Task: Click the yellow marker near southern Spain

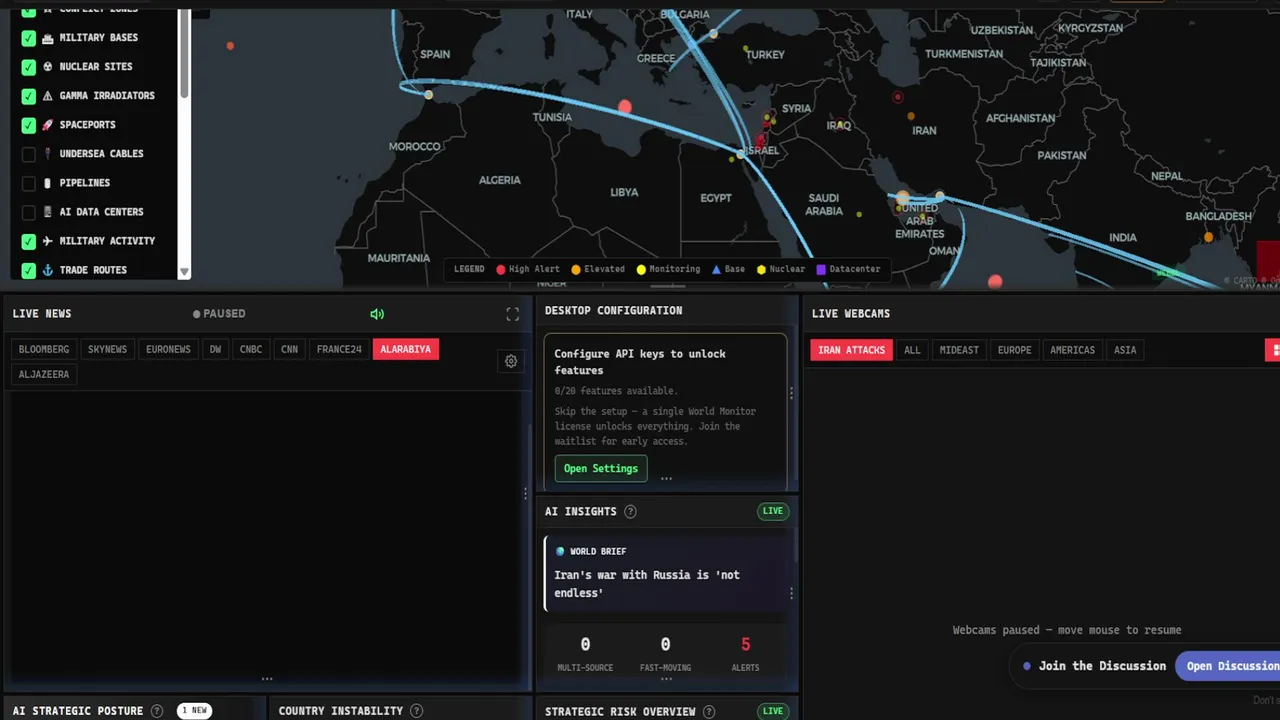Action: [x=429, y=95]
